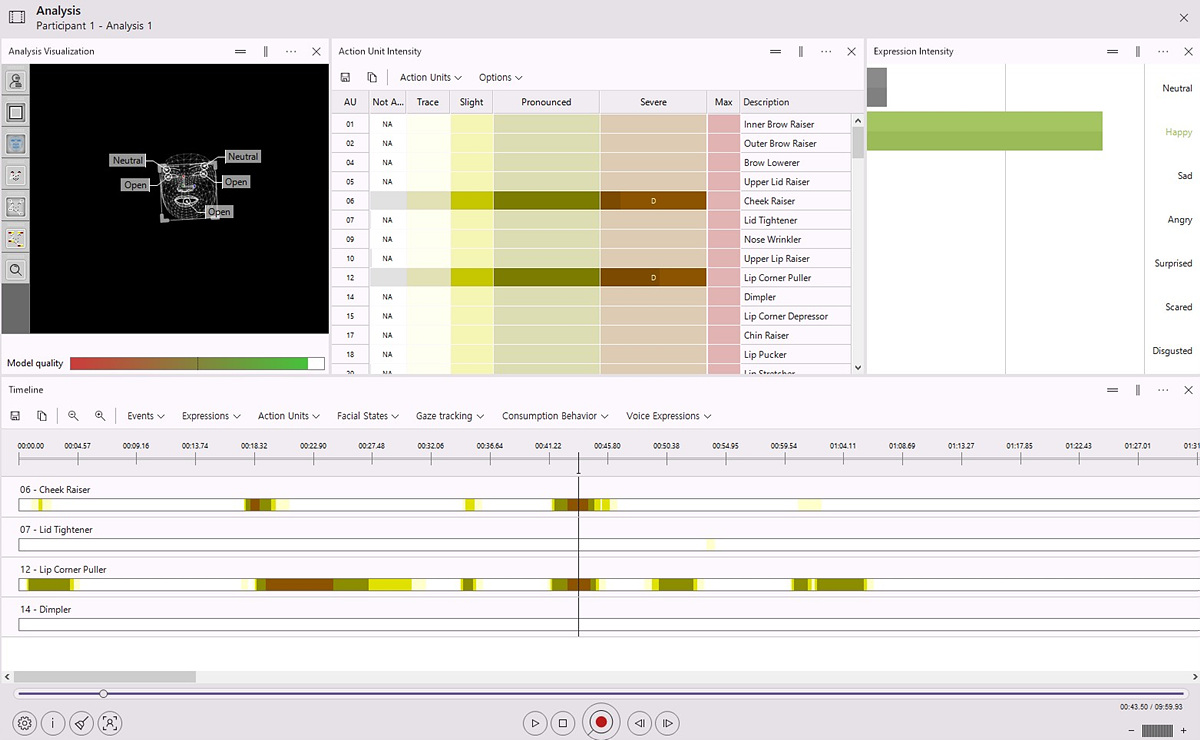Click the face framing square icon
Image resolution: width=1200 pixels, height=740 pixels.
tap(15, 113)
